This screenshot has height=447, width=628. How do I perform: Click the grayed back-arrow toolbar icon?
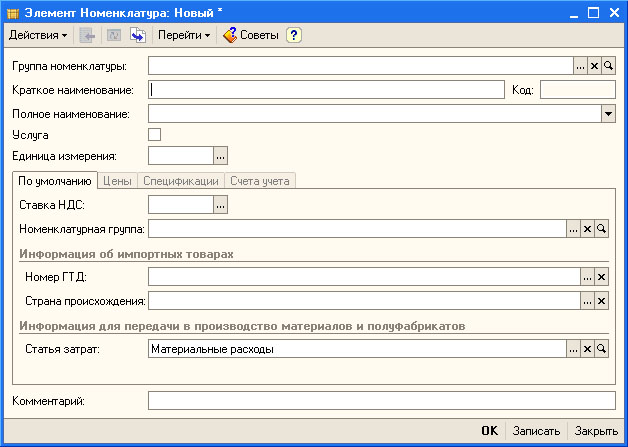point(87,36)
